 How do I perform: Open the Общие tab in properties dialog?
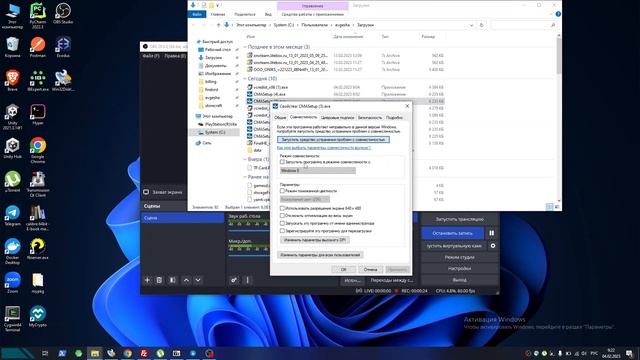tap(280, 118)
